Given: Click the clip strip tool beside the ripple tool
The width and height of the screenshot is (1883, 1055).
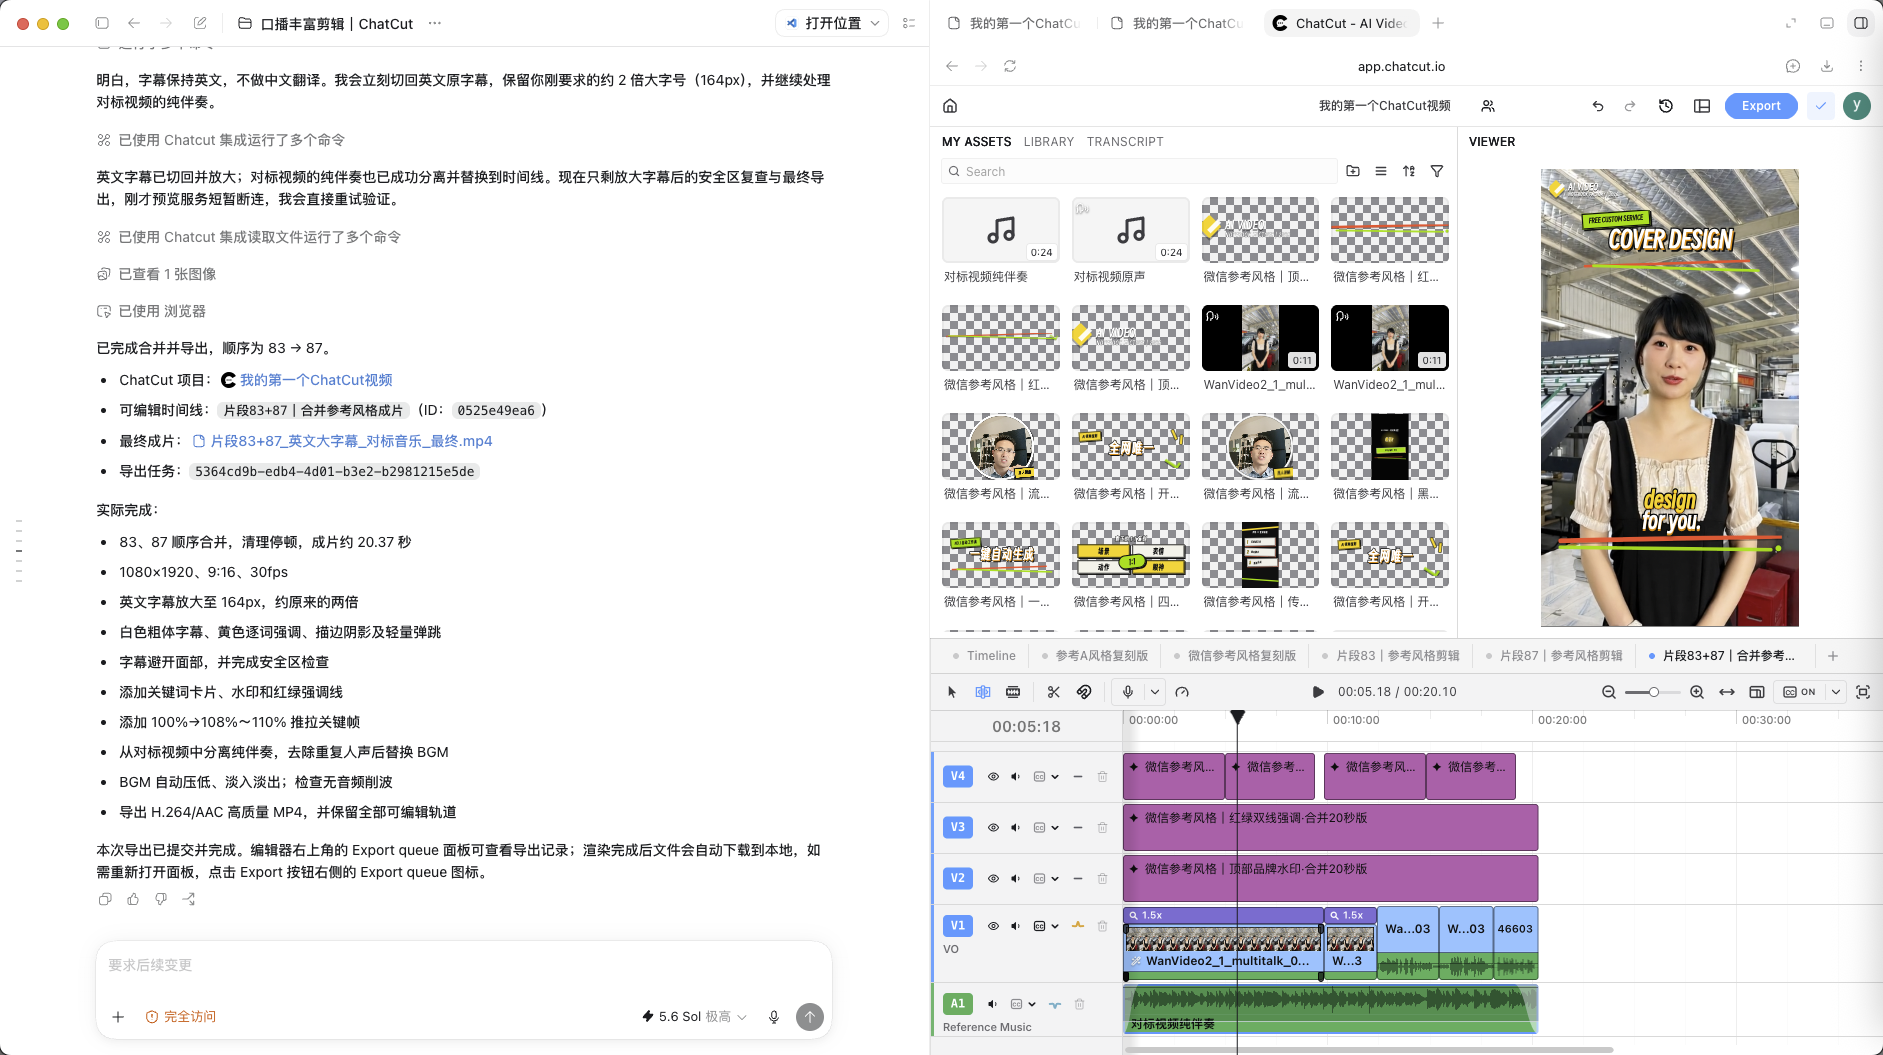Looking at the screenshot, I should 1013,692.
